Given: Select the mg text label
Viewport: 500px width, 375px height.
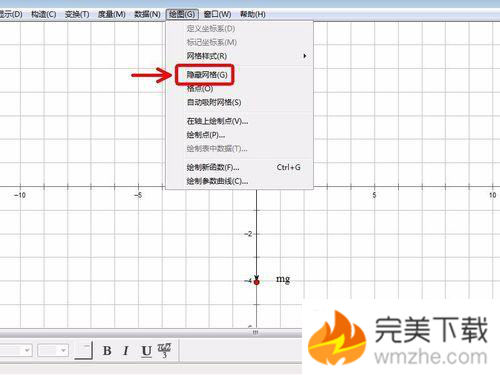Looking at the screenshot, I should coord(283,279).
